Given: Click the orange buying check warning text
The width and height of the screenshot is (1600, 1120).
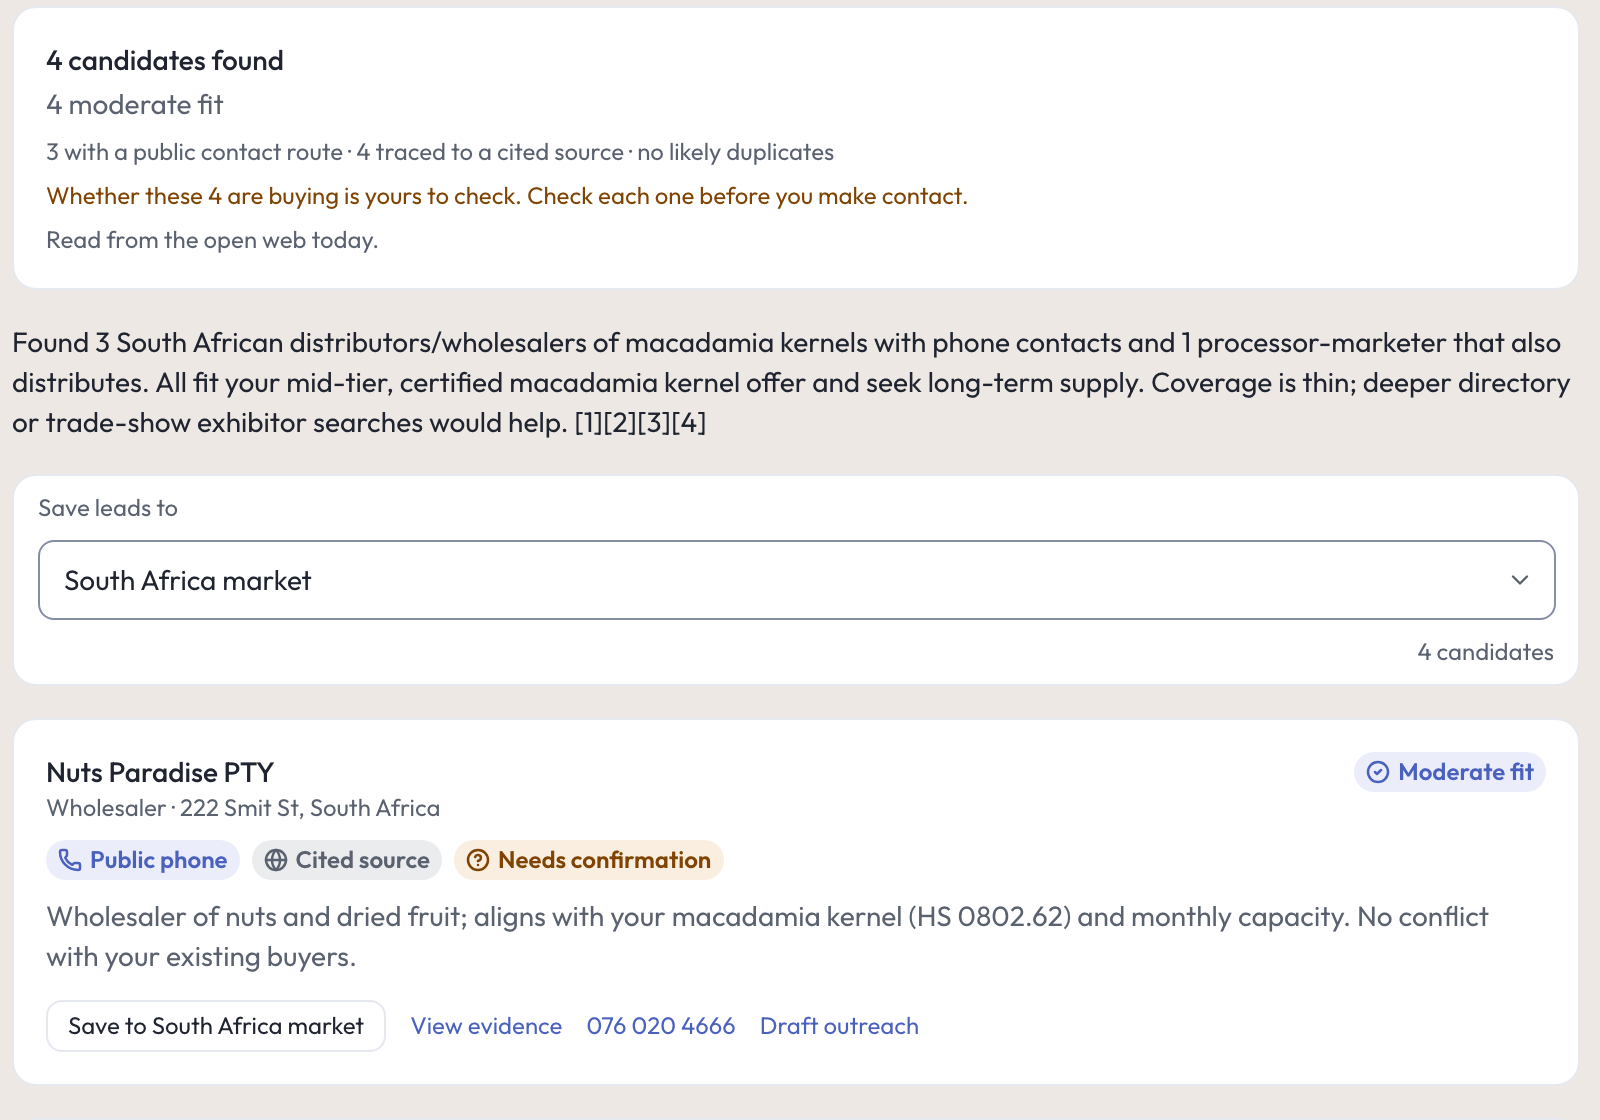Looking at the screenshot, I should coord(507,196).
